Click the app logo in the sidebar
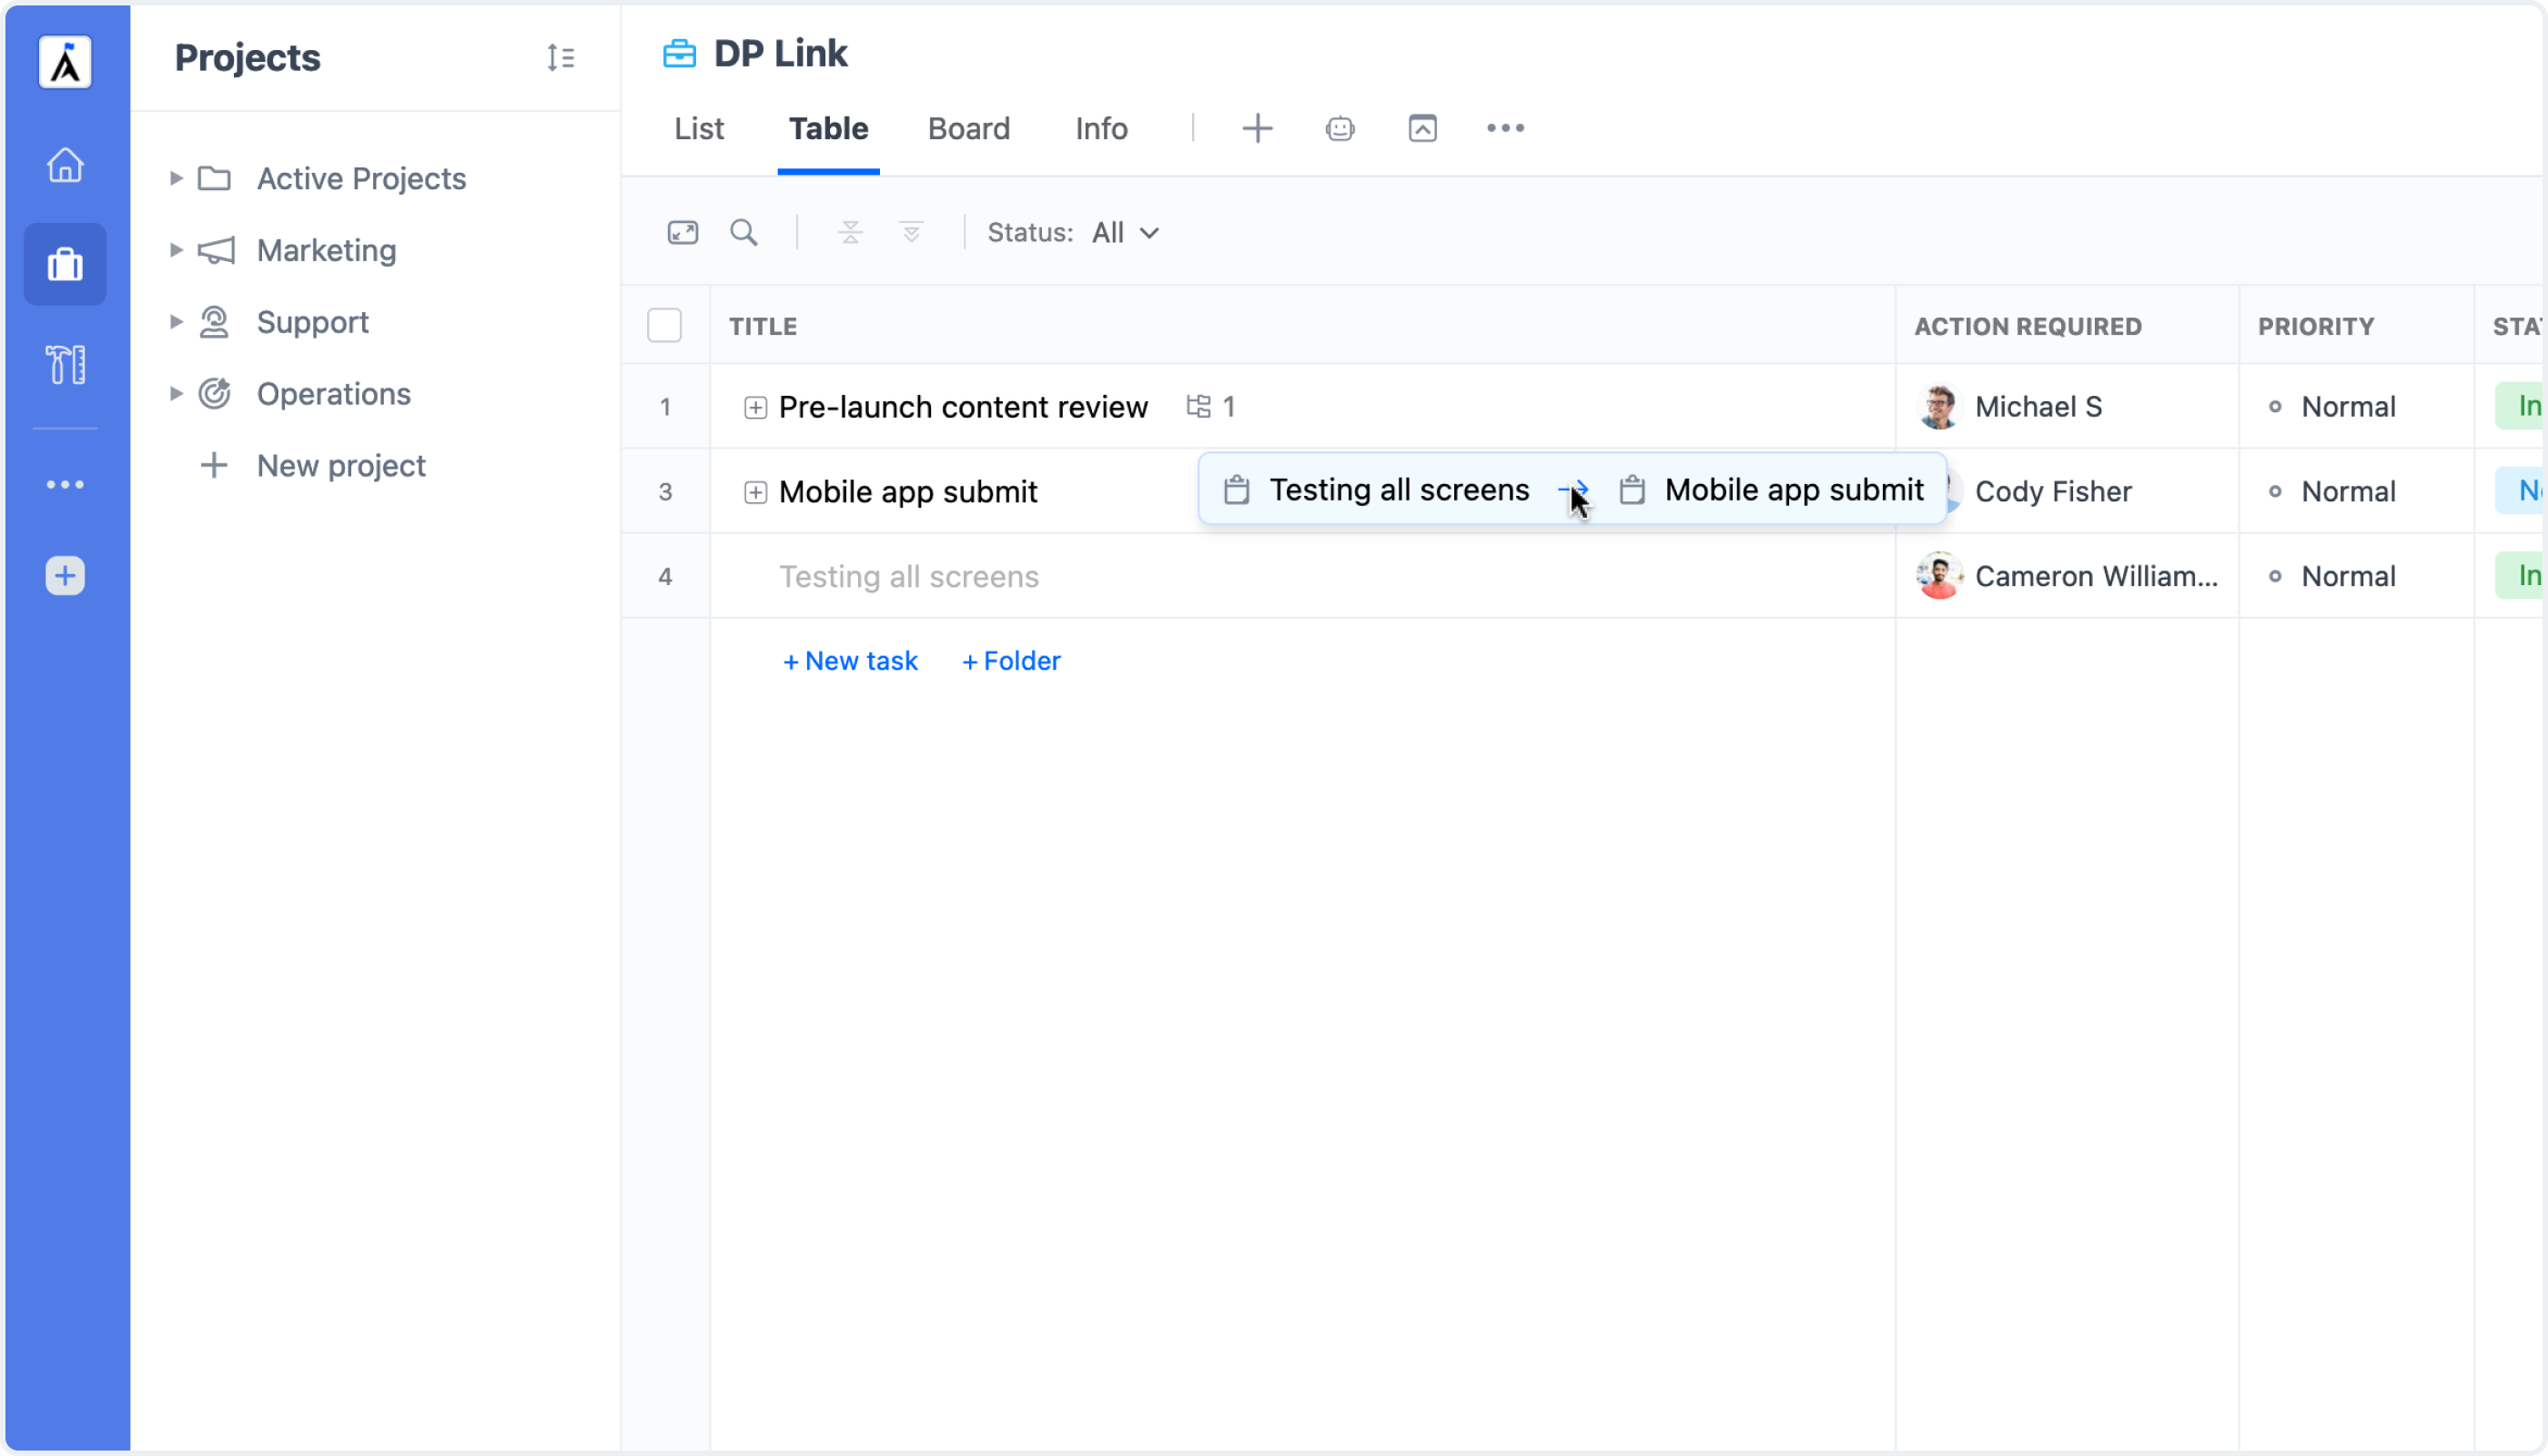Image resolution: width=2548 pixels, height=1456 pixels. (x=65, y=62)
